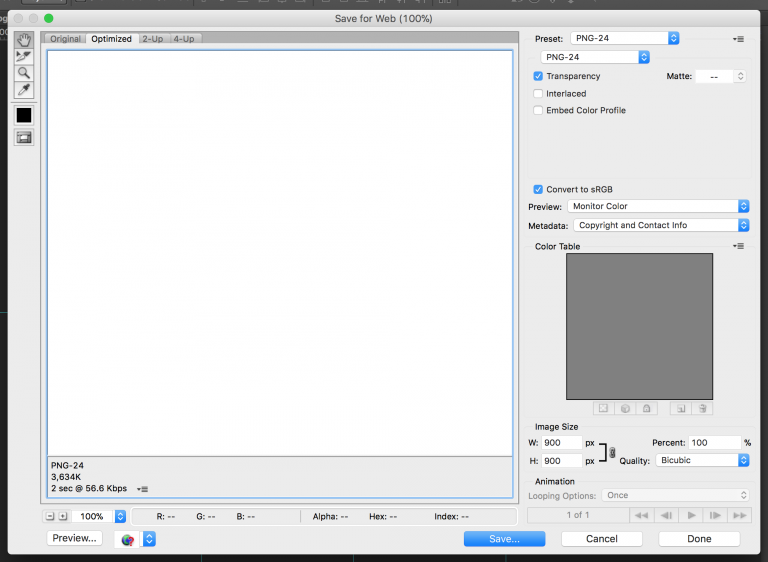Switch to the Optimized tab
Screen dimensions: 768x562
(x=112, y=39)
